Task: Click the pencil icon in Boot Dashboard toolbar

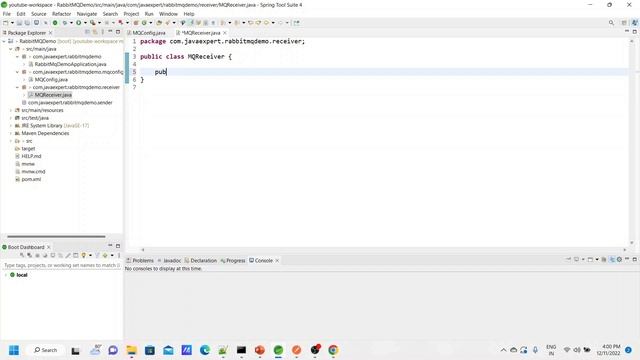Action: tap(68, 256)
